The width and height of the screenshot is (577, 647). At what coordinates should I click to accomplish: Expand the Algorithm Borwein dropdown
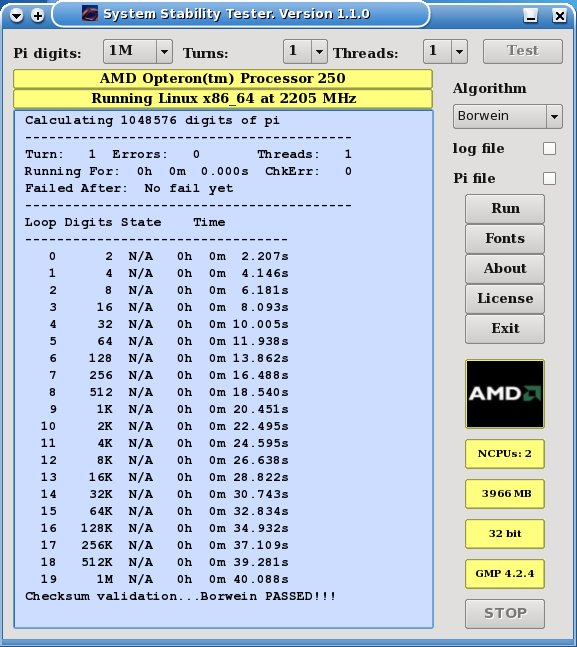point(554,116)
